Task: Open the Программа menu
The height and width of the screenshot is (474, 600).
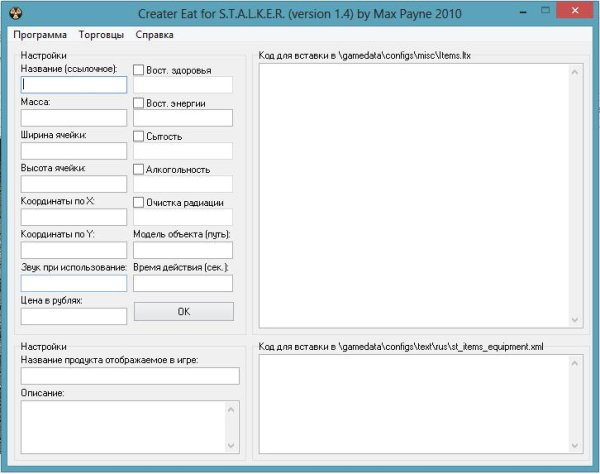Action: [40, 35]
